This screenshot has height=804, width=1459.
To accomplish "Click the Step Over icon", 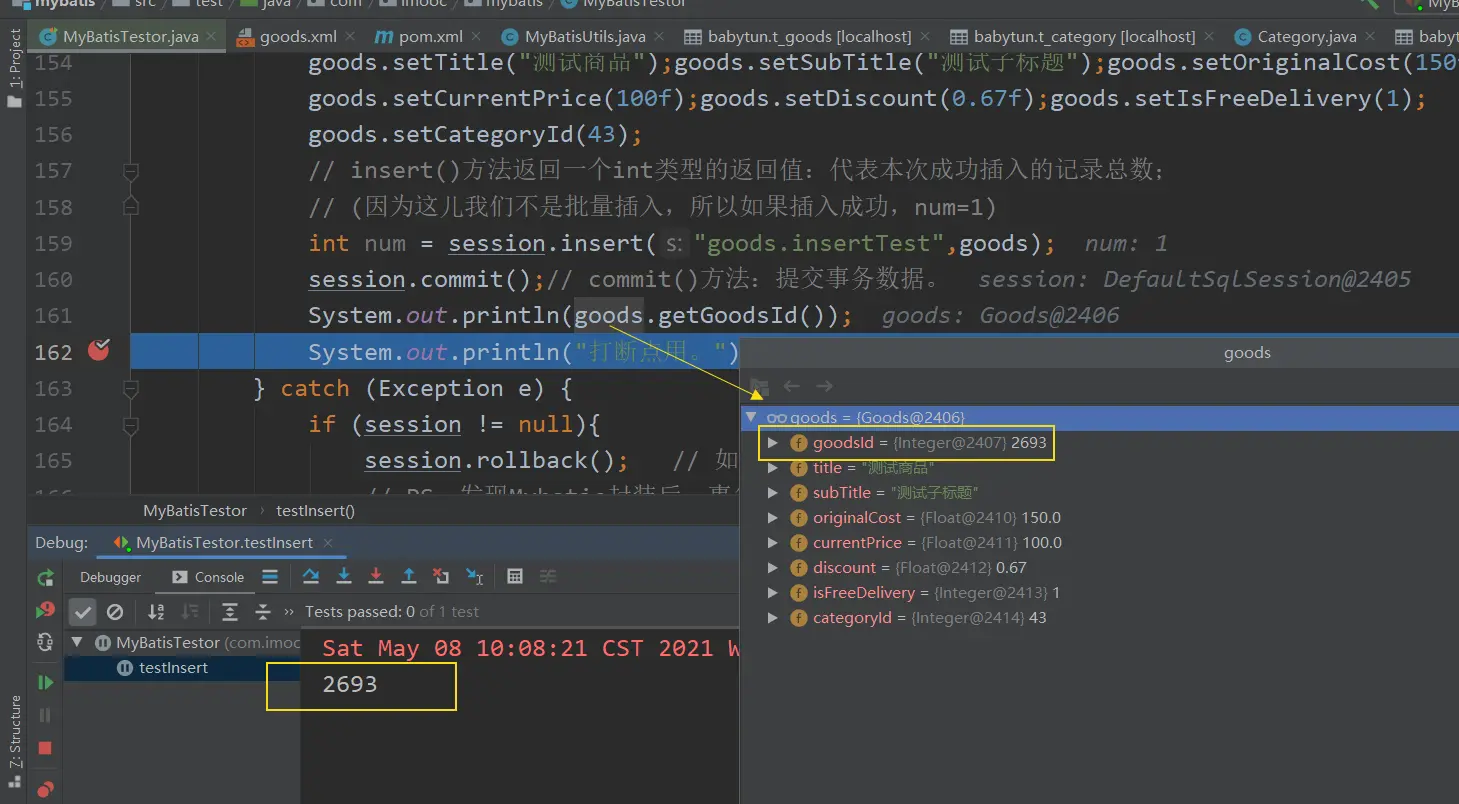I will [x=311, y=576].
